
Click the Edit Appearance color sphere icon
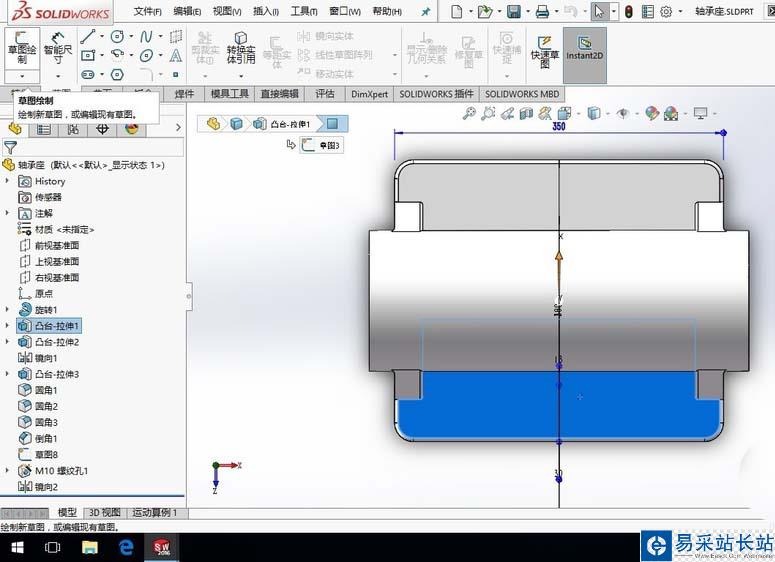(x=652, y=113)
